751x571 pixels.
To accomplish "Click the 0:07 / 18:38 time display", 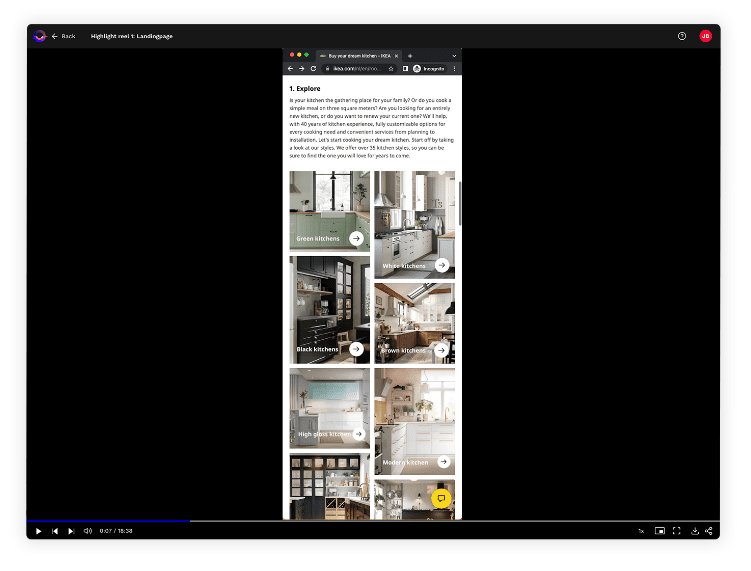I will 116,531.
